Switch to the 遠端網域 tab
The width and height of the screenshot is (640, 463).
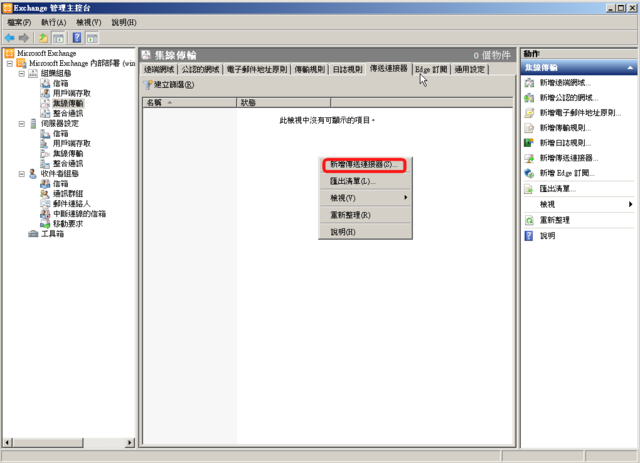(159, 69)
